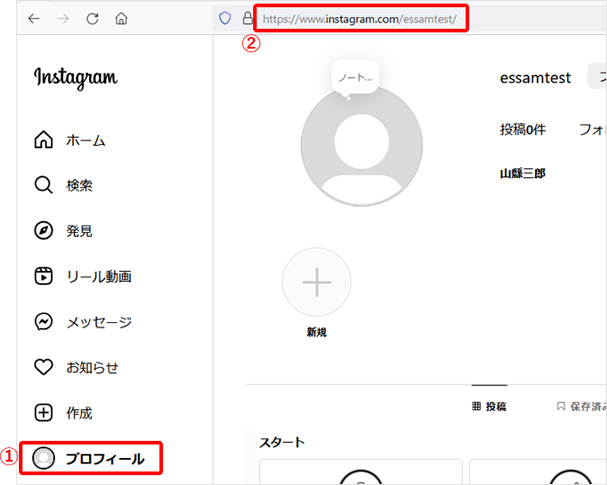Open the プロフィール sidebar label
The width and height of the screenshot is (607, 485).
pos(105,459)
